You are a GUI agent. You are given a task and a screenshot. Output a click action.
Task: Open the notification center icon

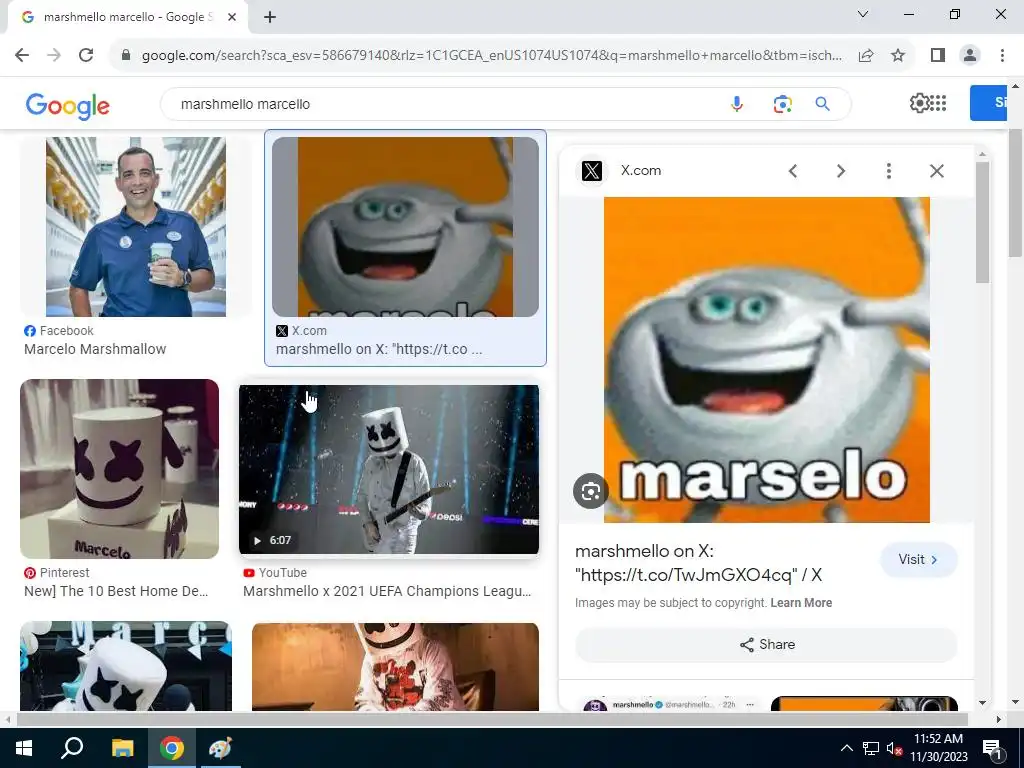(992, 749)
